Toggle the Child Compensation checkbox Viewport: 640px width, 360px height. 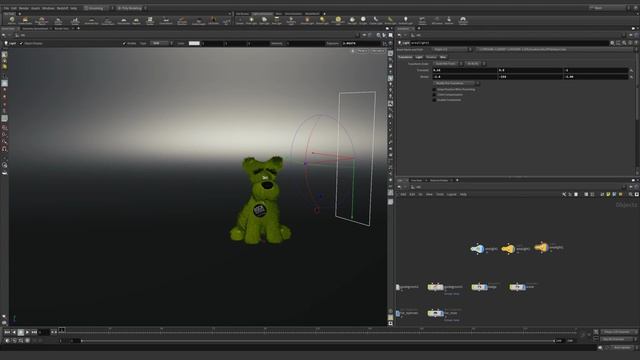[x=434, y=95]
